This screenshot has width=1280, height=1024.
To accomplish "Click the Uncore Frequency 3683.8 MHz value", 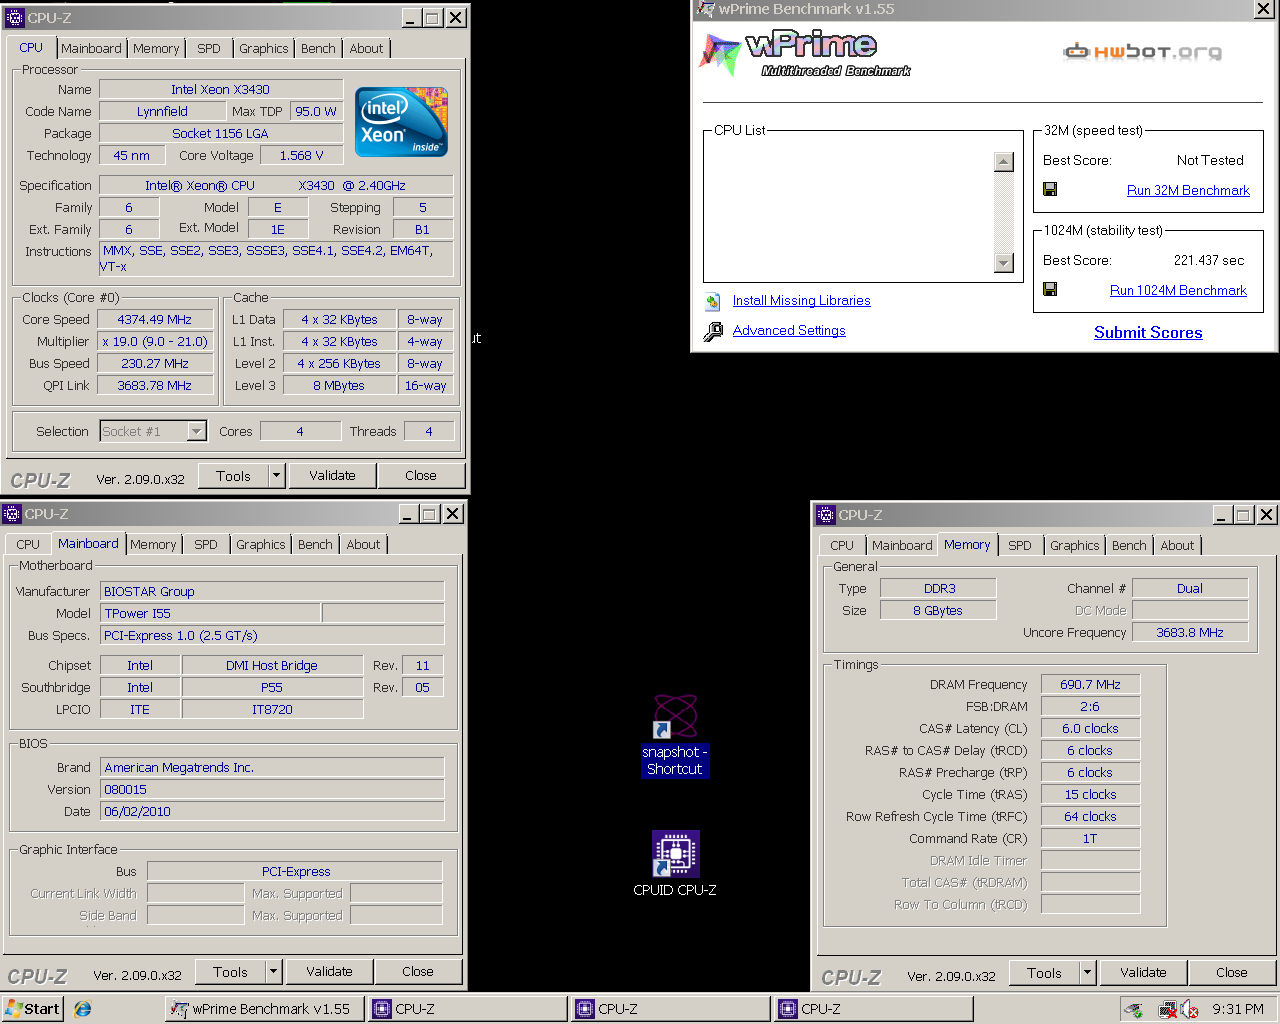I will click(x=1190, y=633).
